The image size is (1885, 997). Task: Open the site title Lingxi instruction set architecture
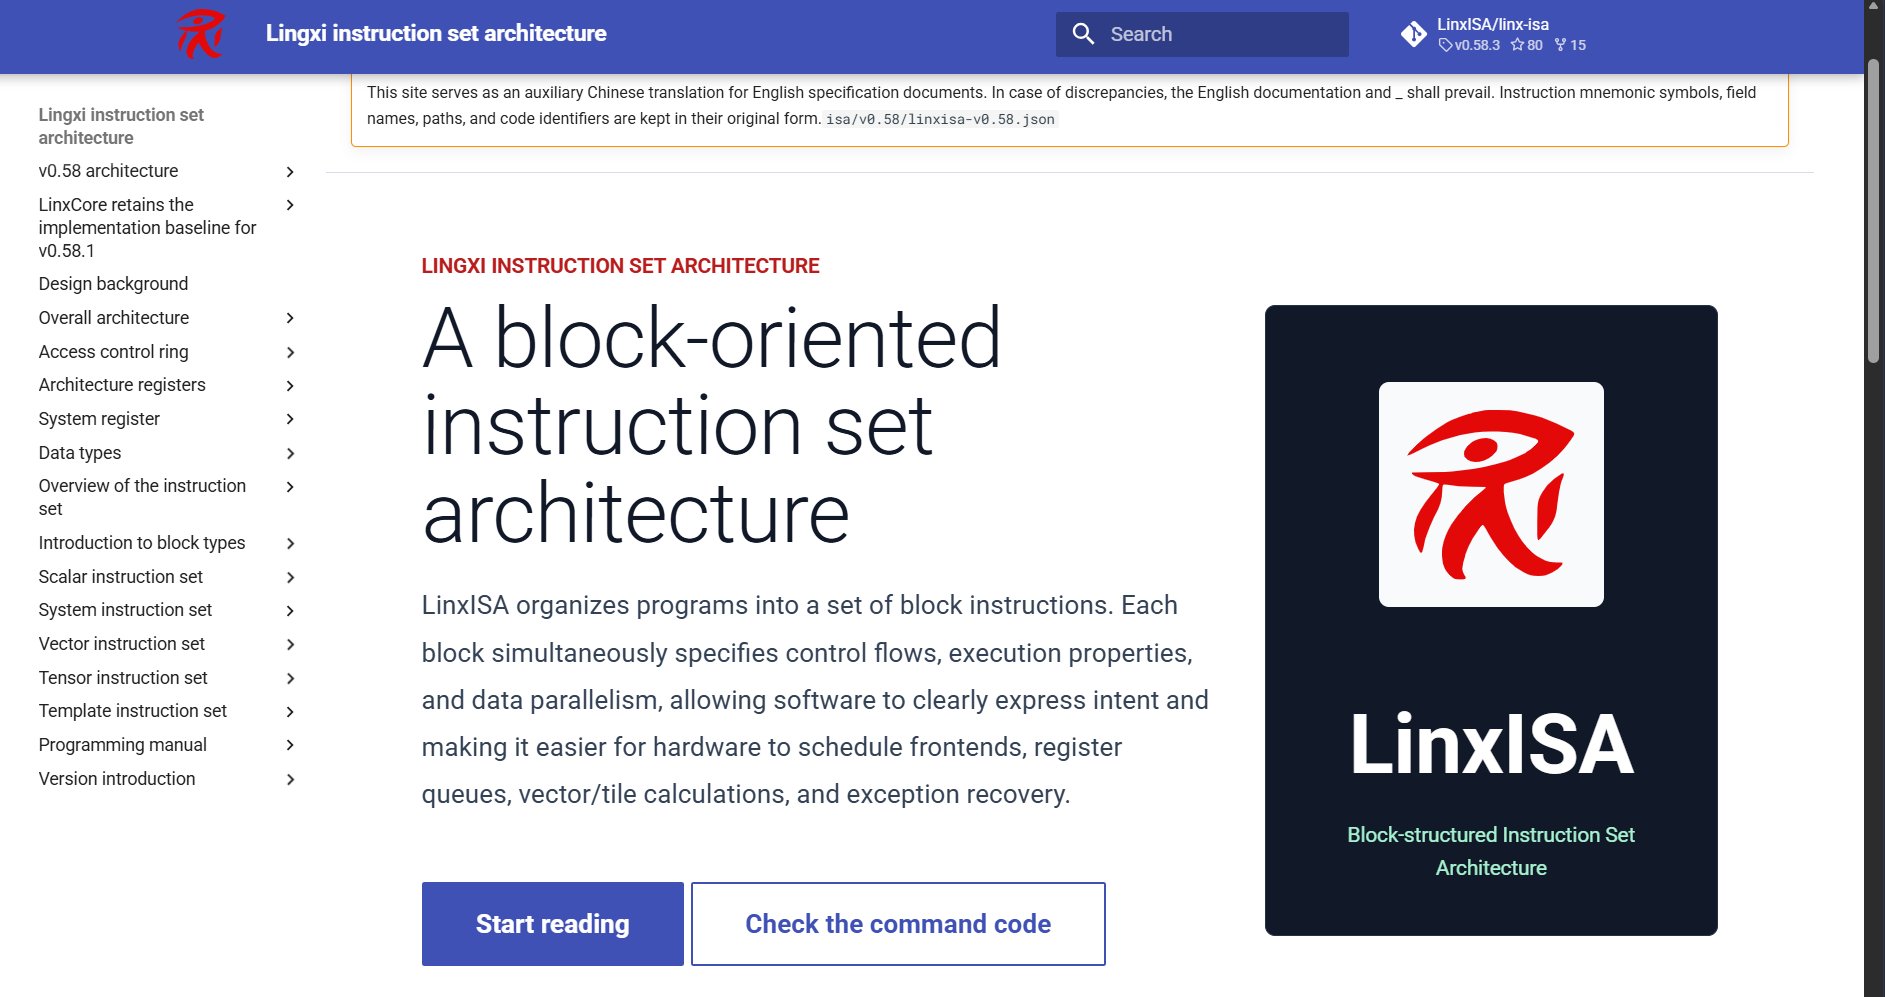coord(436,33)
